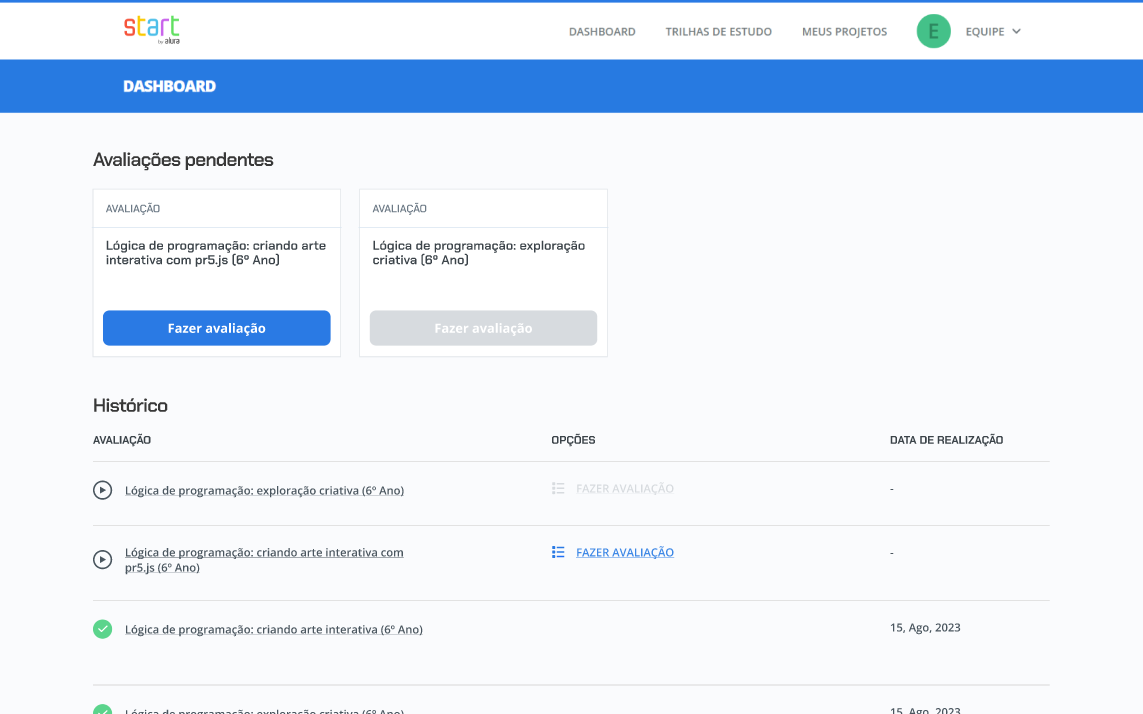
Task: Go to Trilhas de Estudo
Action: pos(718,32)
